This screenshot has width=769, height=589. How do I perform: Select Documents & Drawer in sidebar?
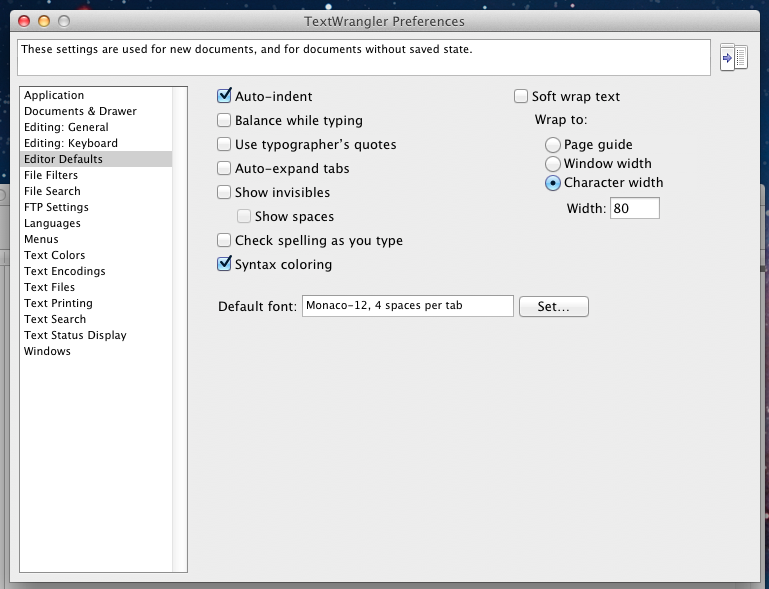pyautogui.click(x=96, y=111)
